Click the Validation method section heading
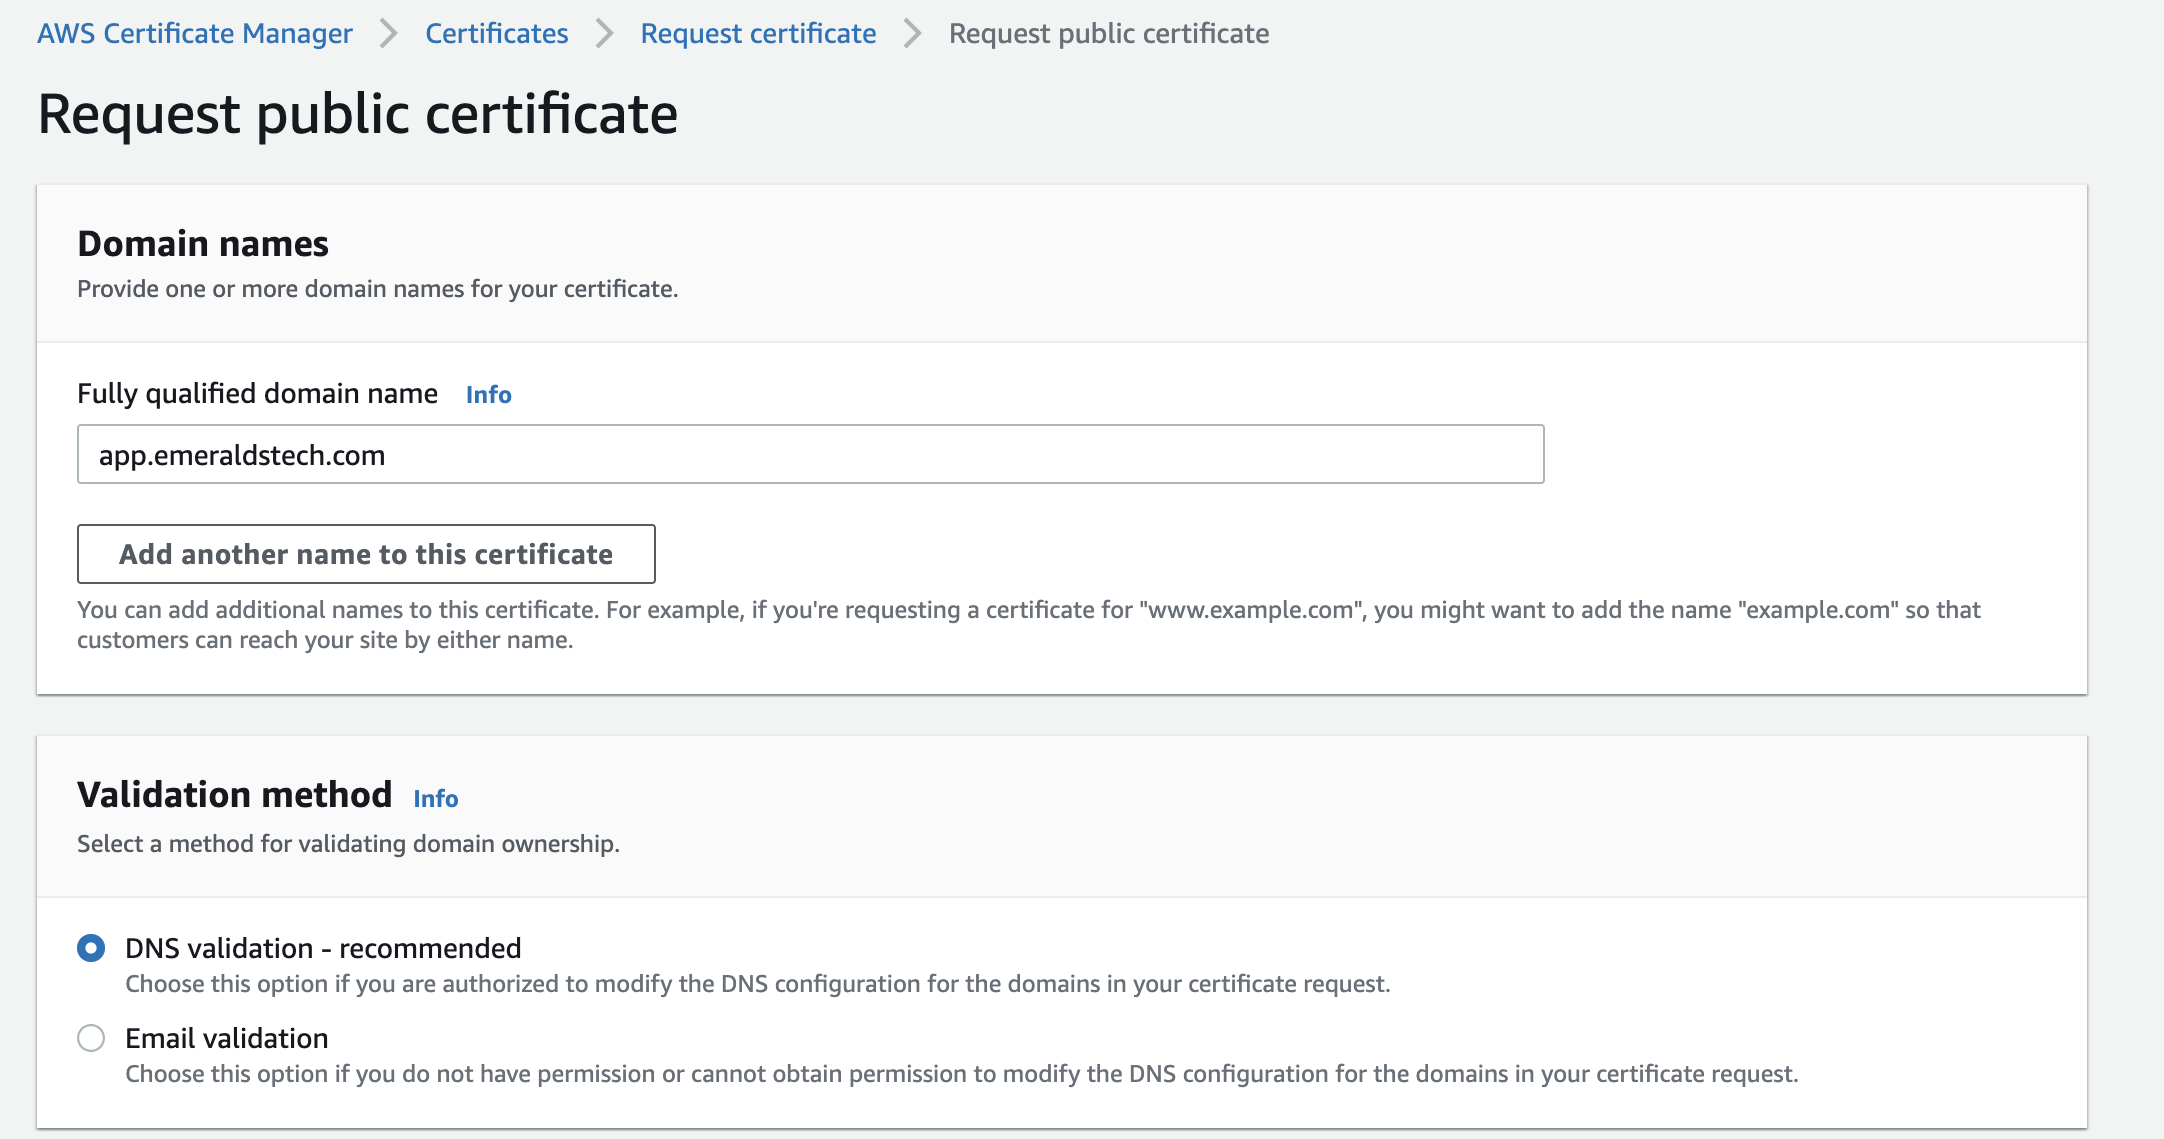The width and height of the screenshot is (2164, 1139). pyautogui.click(x=234, y=795)
